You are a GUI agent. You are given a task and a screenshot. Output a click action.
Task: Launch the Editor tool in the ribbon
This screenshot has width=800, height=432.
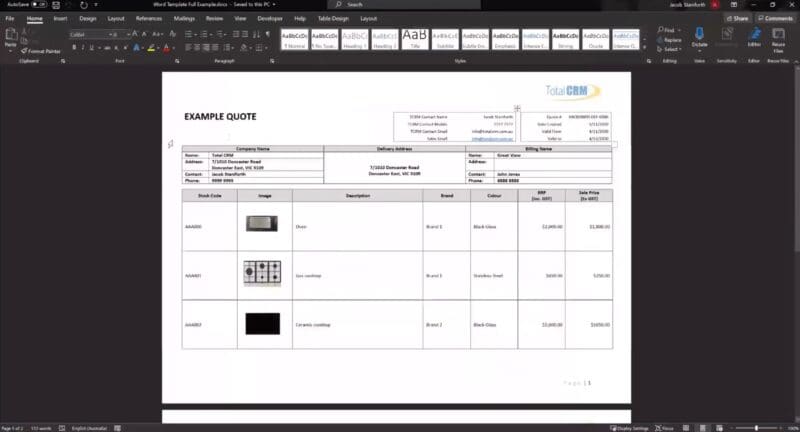point(753,37)
